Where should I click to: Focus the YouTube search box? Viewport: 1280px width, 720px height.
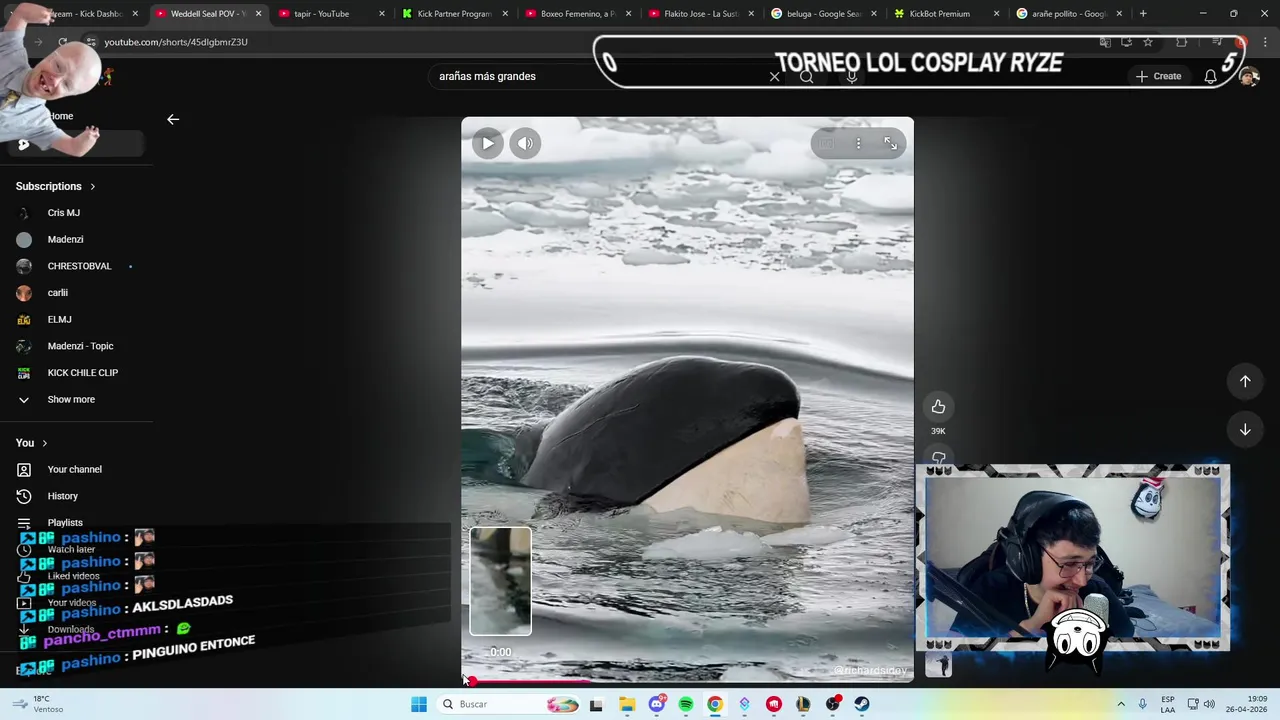600,76
